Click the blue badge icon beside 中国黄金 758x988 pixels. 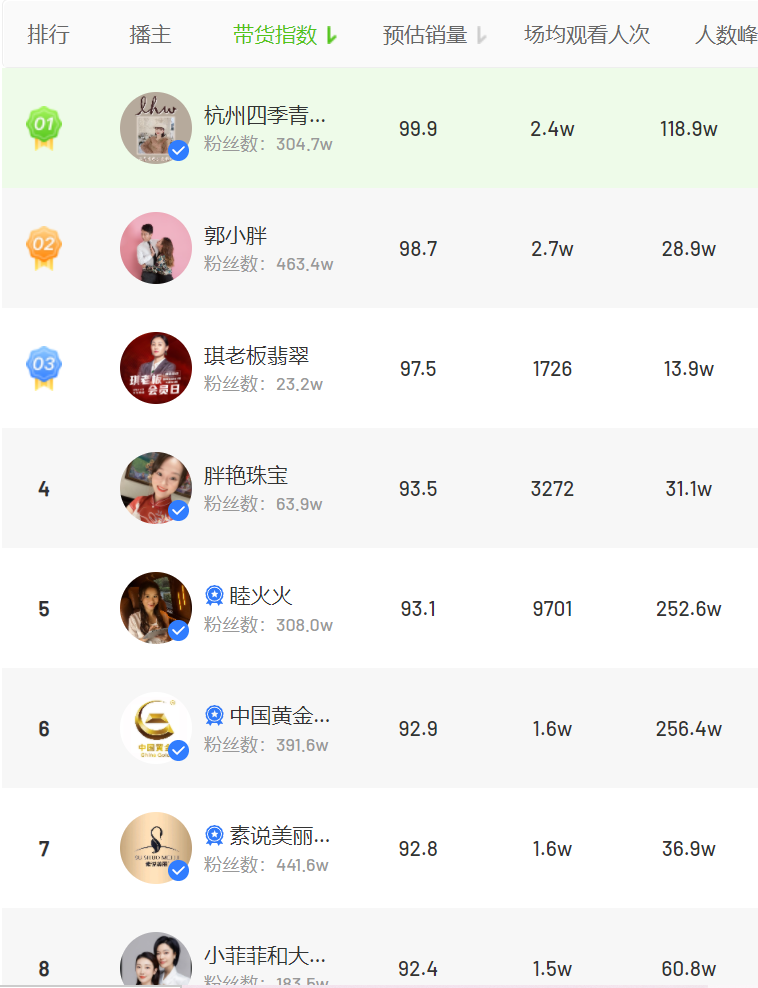pyautogui.click(x=214, y=715)
